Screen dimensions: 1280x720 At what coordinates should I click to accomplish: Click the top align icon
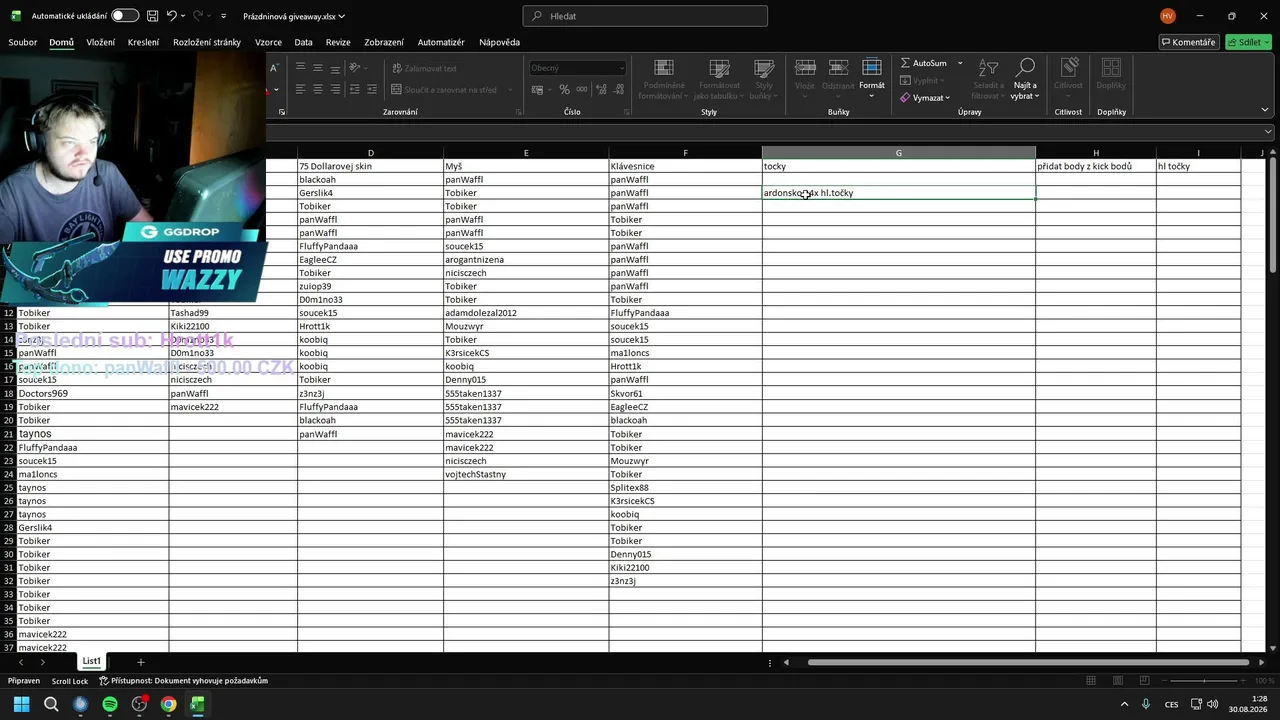point(300,68)
